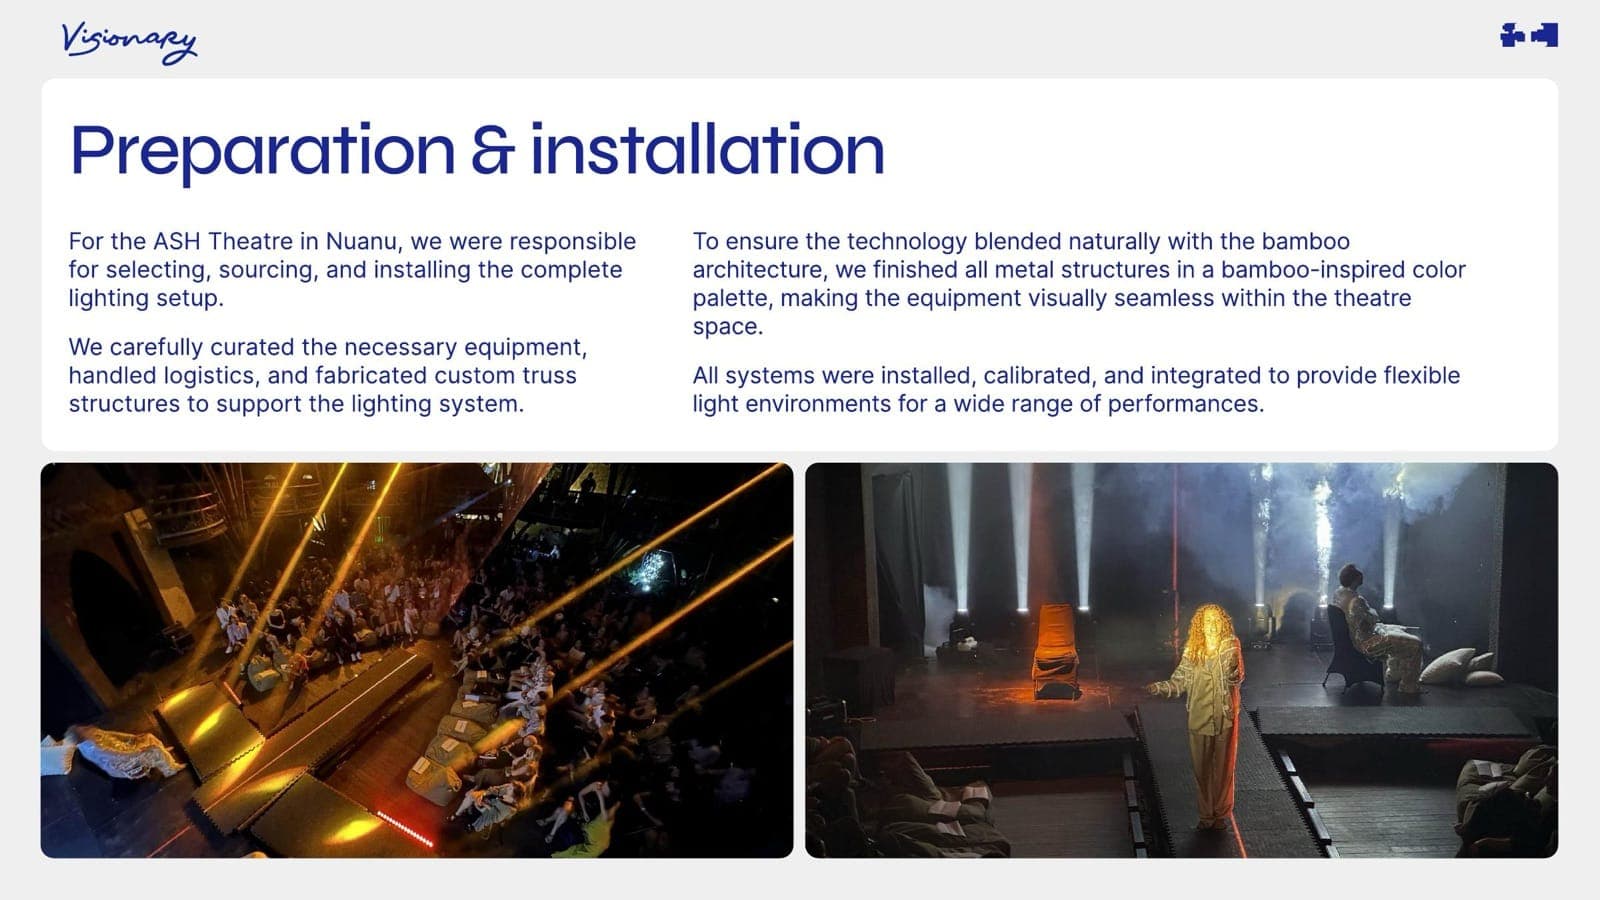The width and height of the screenshot is (1600, 900).
Task: Select the 'Preparation & installation' heading
Action: (x=477, y=150)
